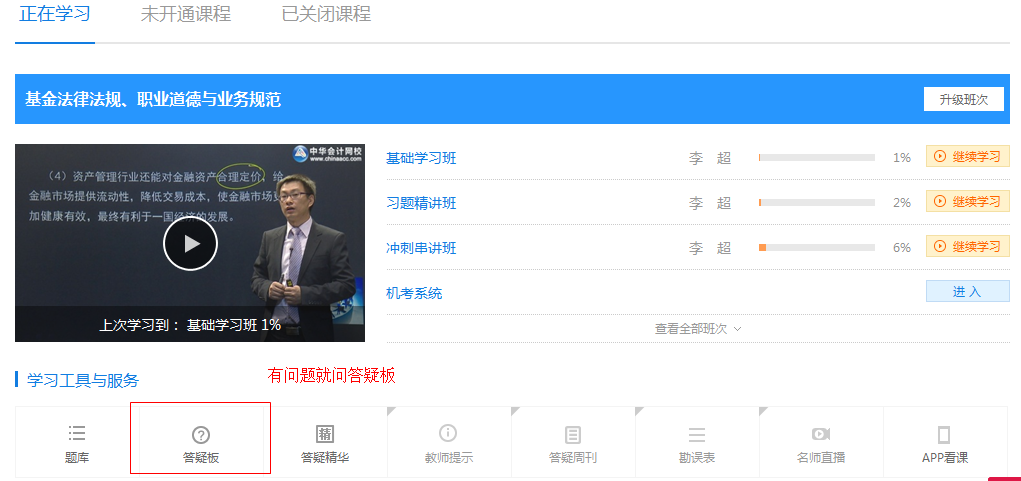The image size is (1021, 481).
Task: Open the 基础学习班 course link
Action: click(x=421, y=158)
